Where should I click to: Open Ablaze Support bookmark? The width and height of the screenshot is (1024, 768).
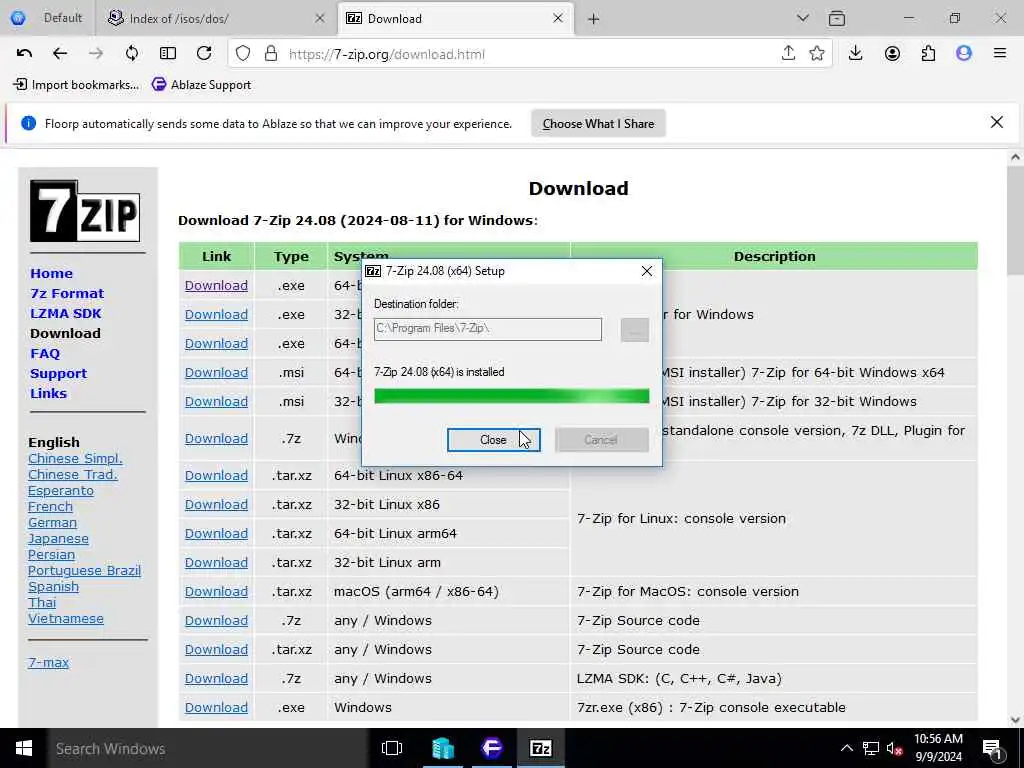(202, 85)
